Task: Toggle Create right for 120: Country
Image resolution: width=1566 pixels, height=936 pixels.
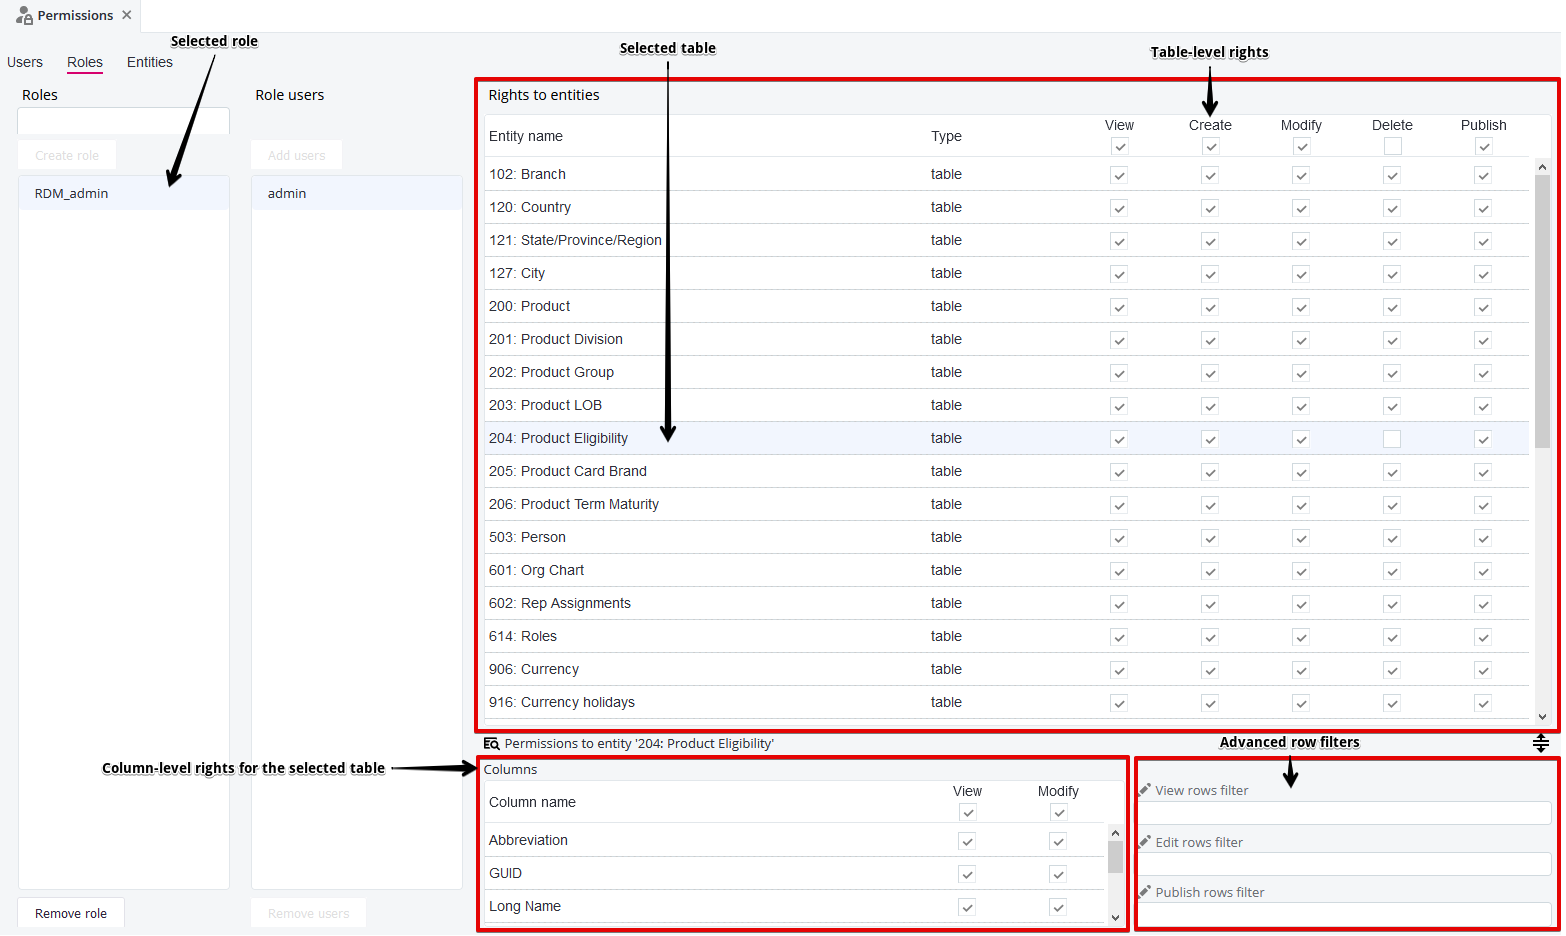Action: click(x=1210, y=208)
